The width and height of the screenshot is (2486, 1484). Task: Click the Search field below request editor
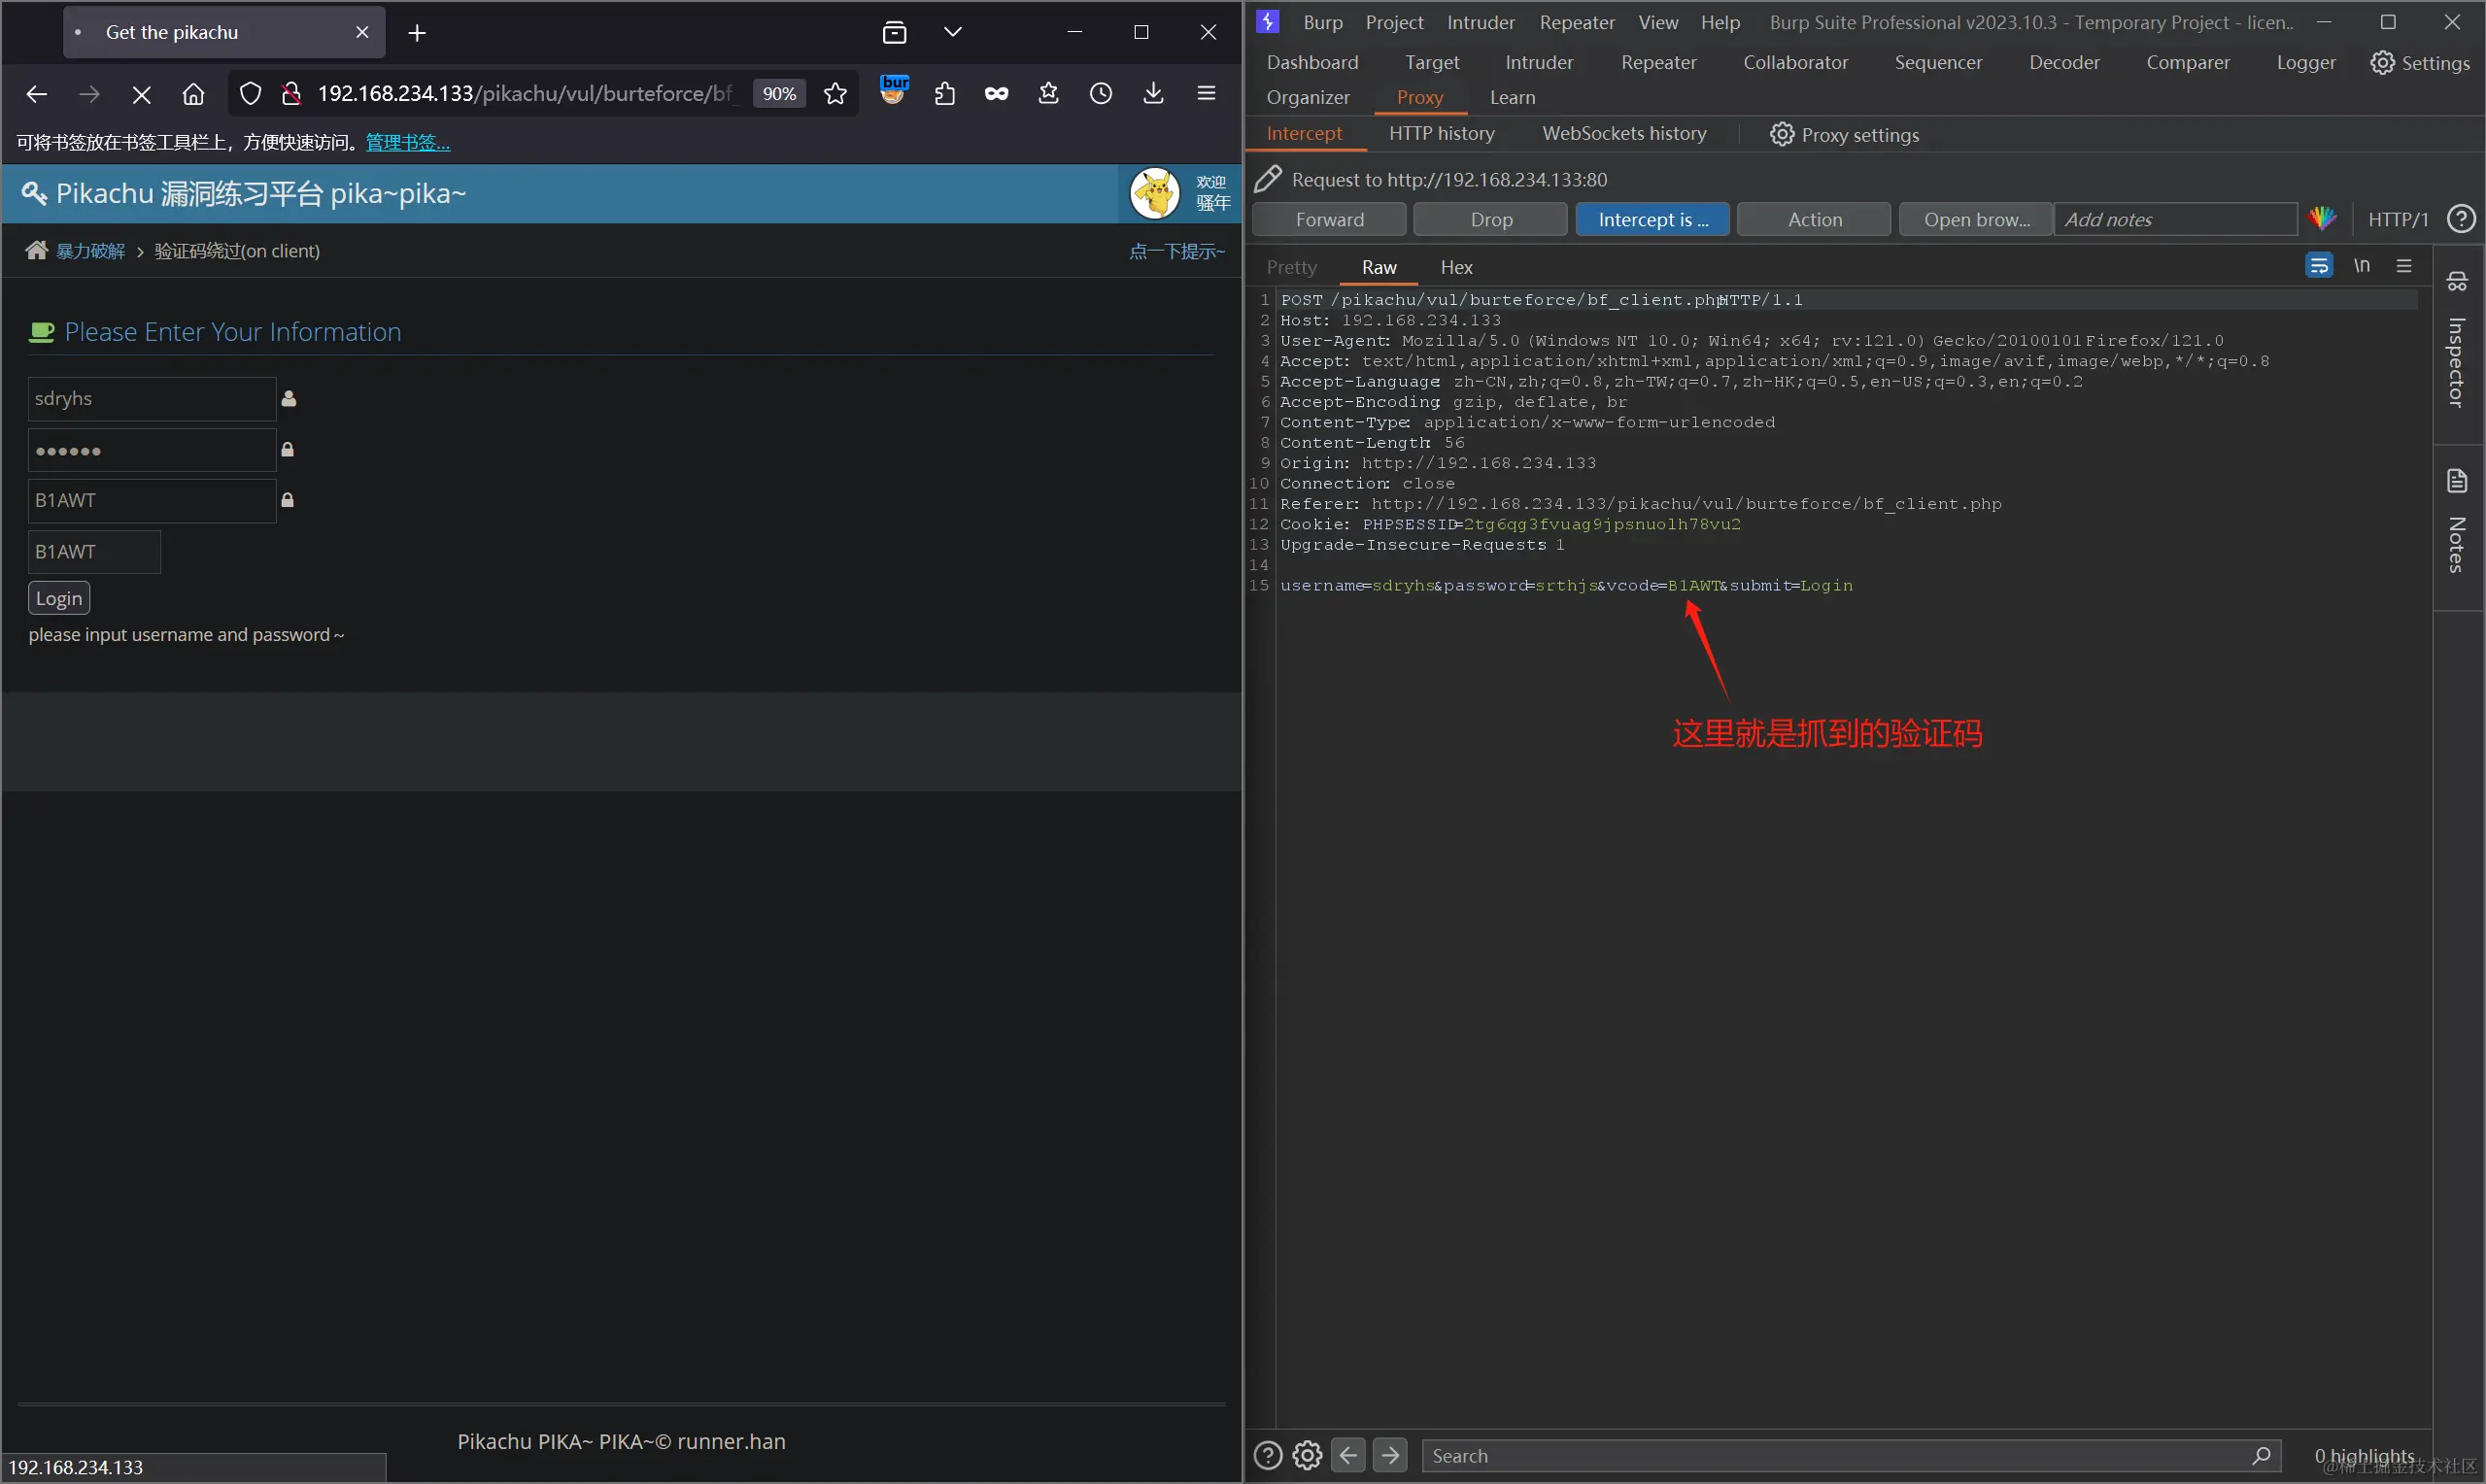click(x=1851, y=1456)
